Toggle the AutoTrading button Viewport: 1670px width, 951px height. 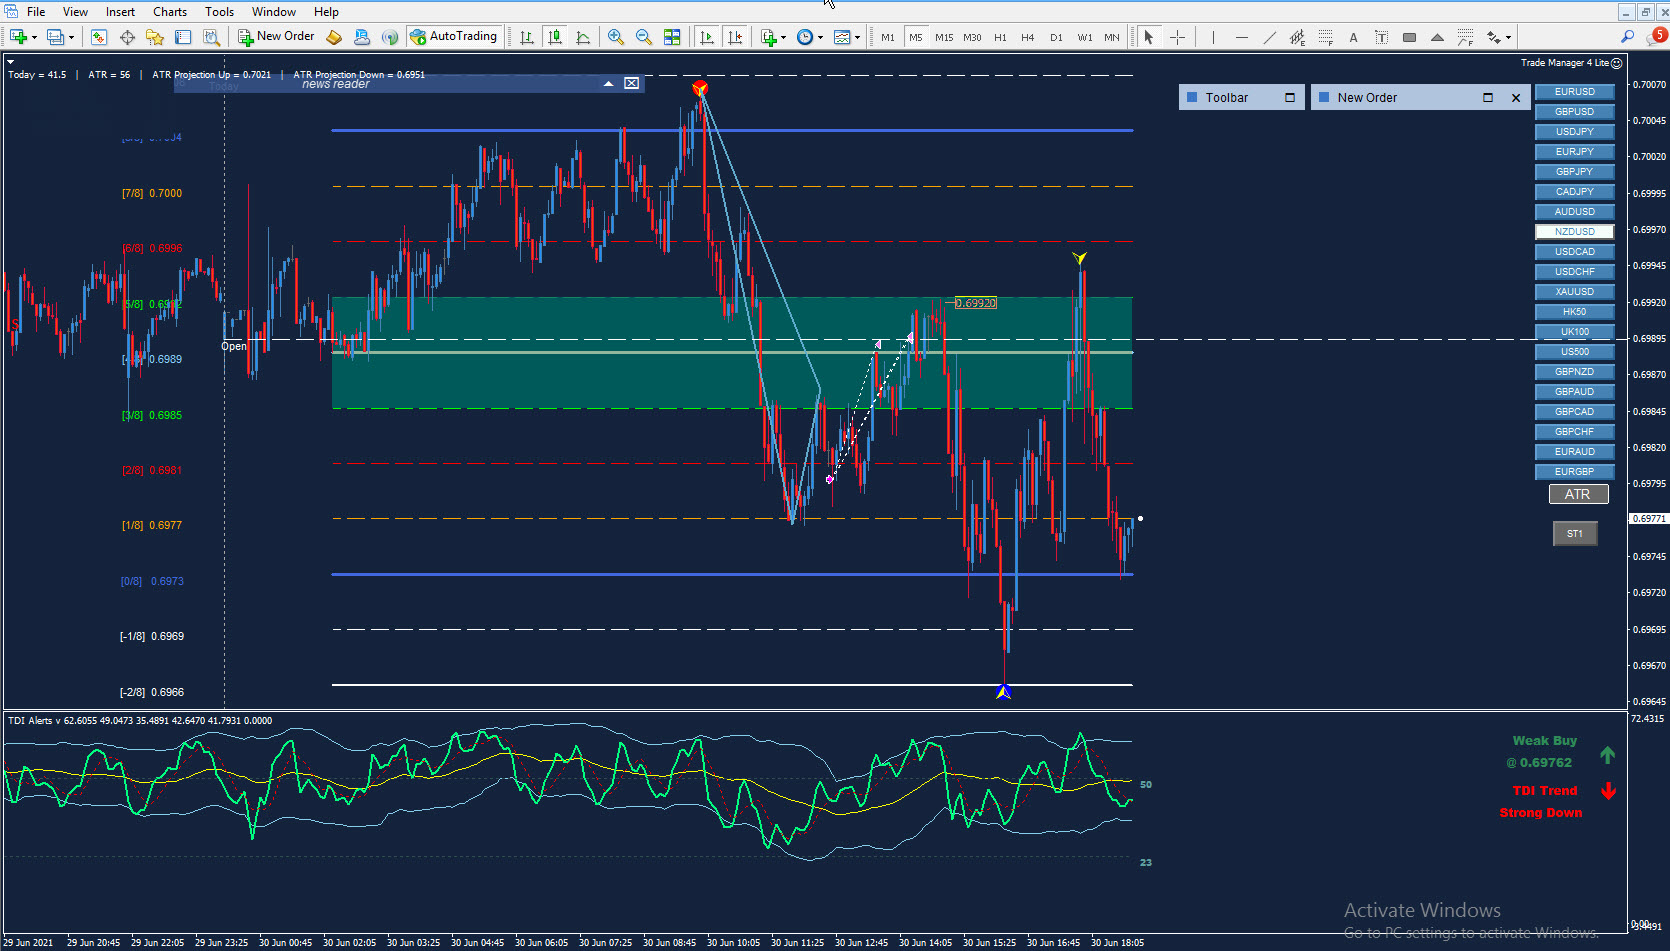coord(453,37)
